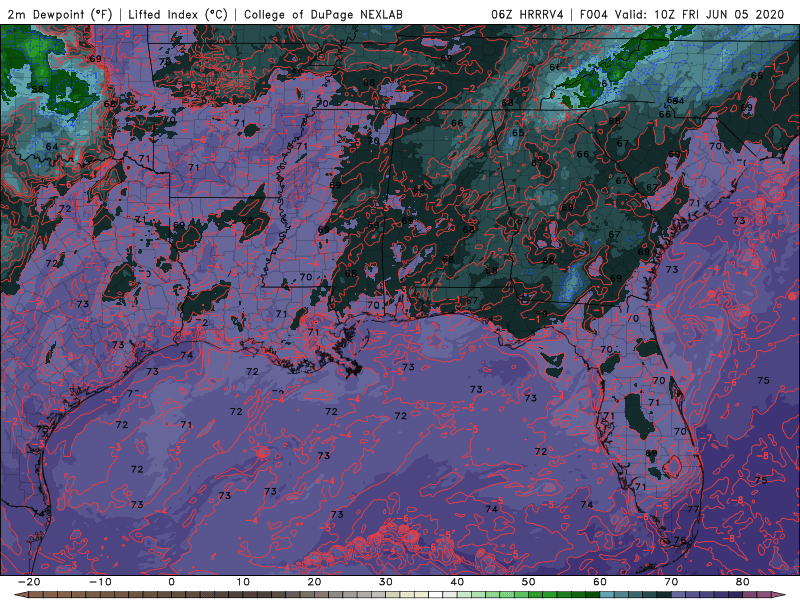Click the -20 label on the color scale
This screenshot has height=600, width=800.
tap(29, 582)
